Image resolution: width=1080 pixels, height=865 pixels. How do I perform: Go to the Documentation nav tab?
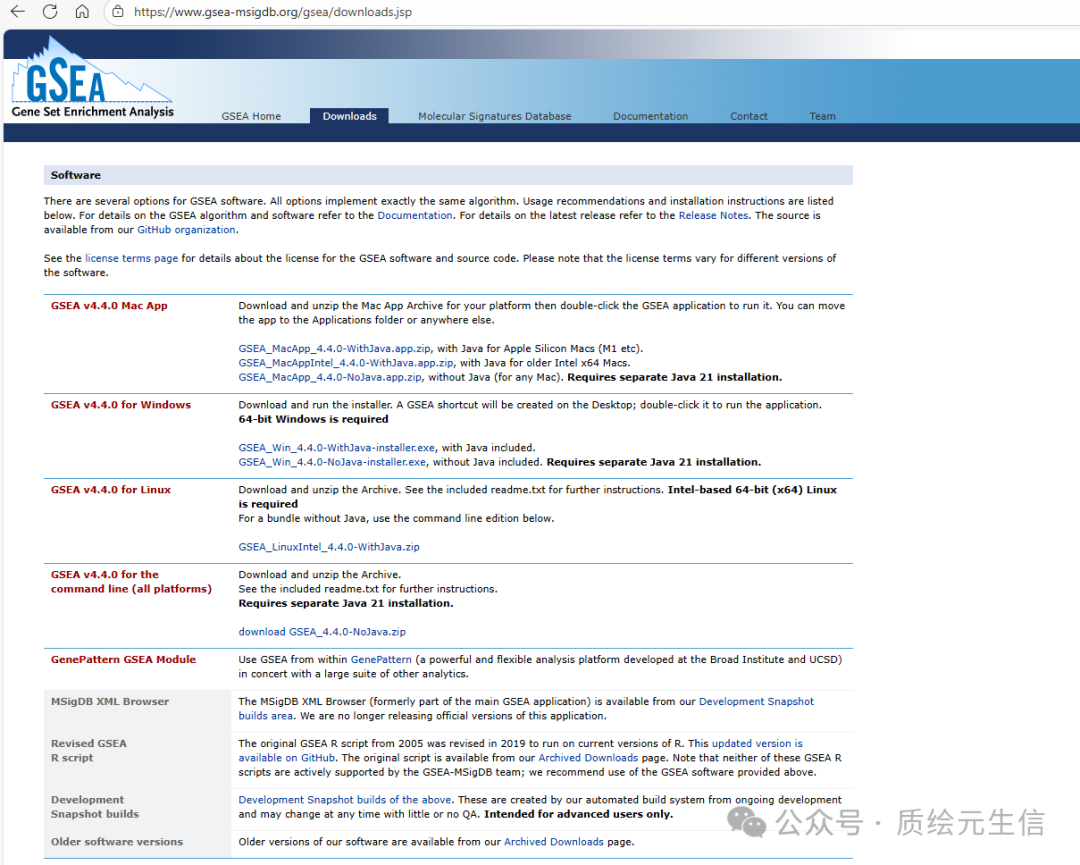(650, 116)
